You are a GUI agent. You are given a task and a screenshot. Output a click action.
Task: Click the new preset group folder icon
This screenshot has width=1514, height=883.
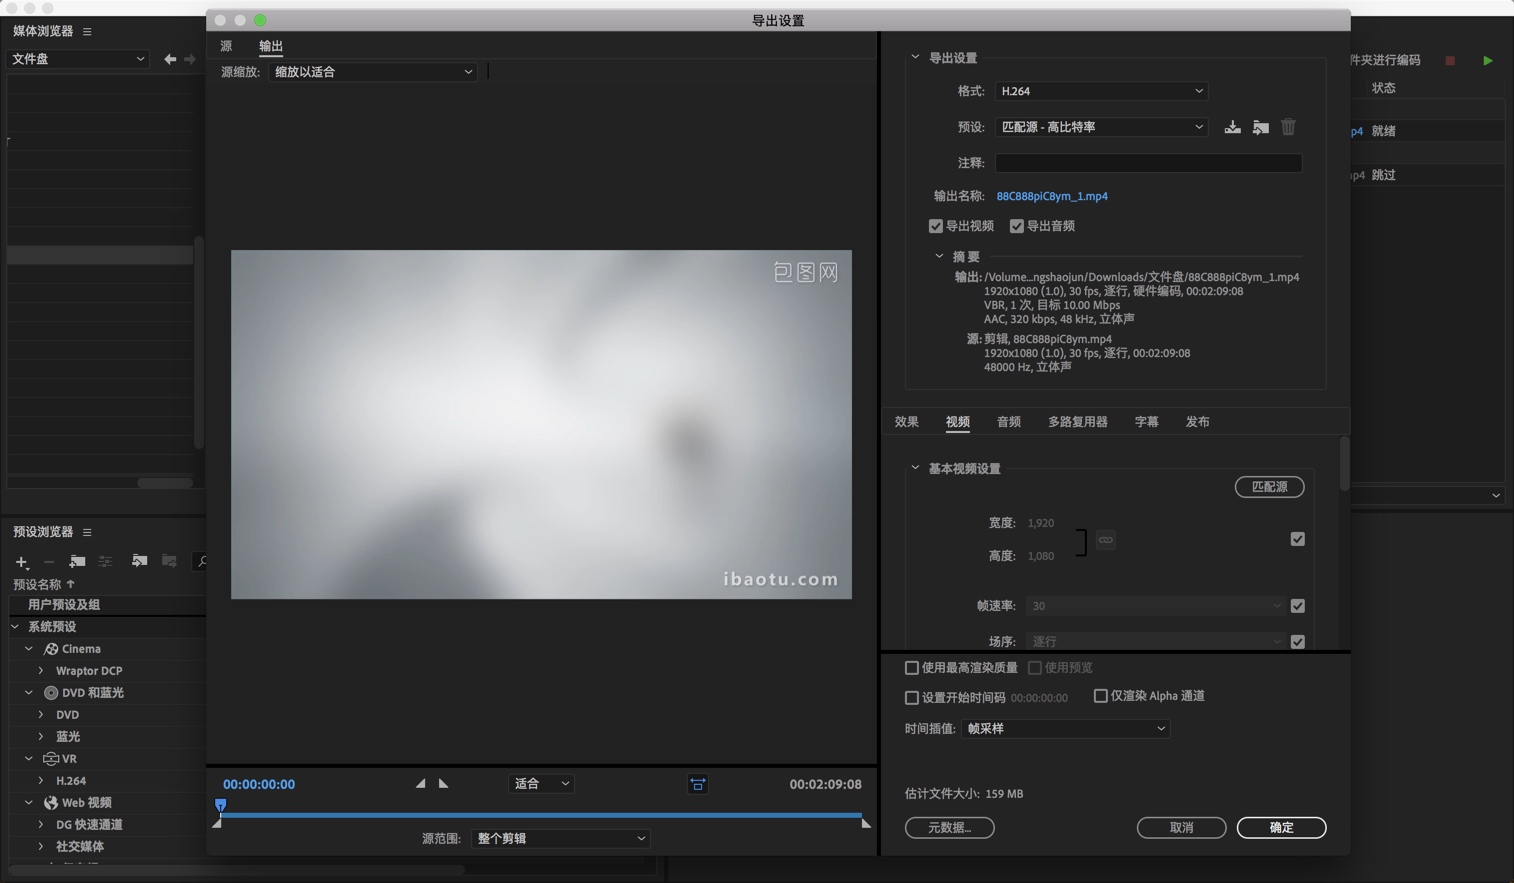pos(77,561)
